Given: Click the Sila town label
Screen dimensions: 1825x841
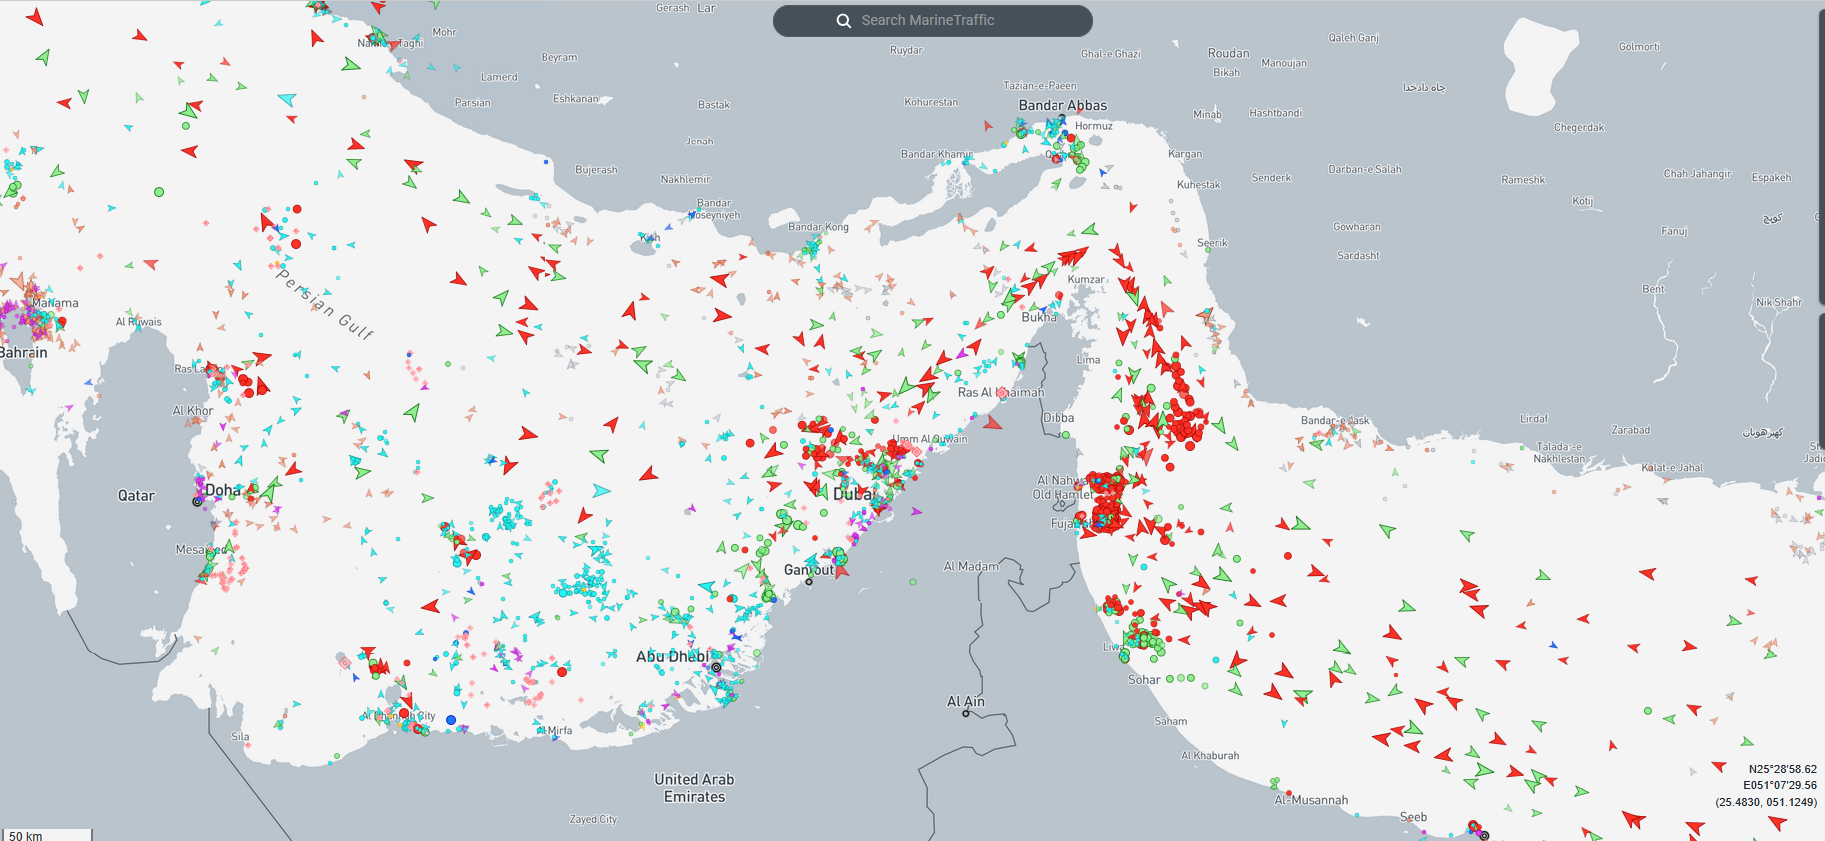Looking at the screenshot, I should point(240,737).
